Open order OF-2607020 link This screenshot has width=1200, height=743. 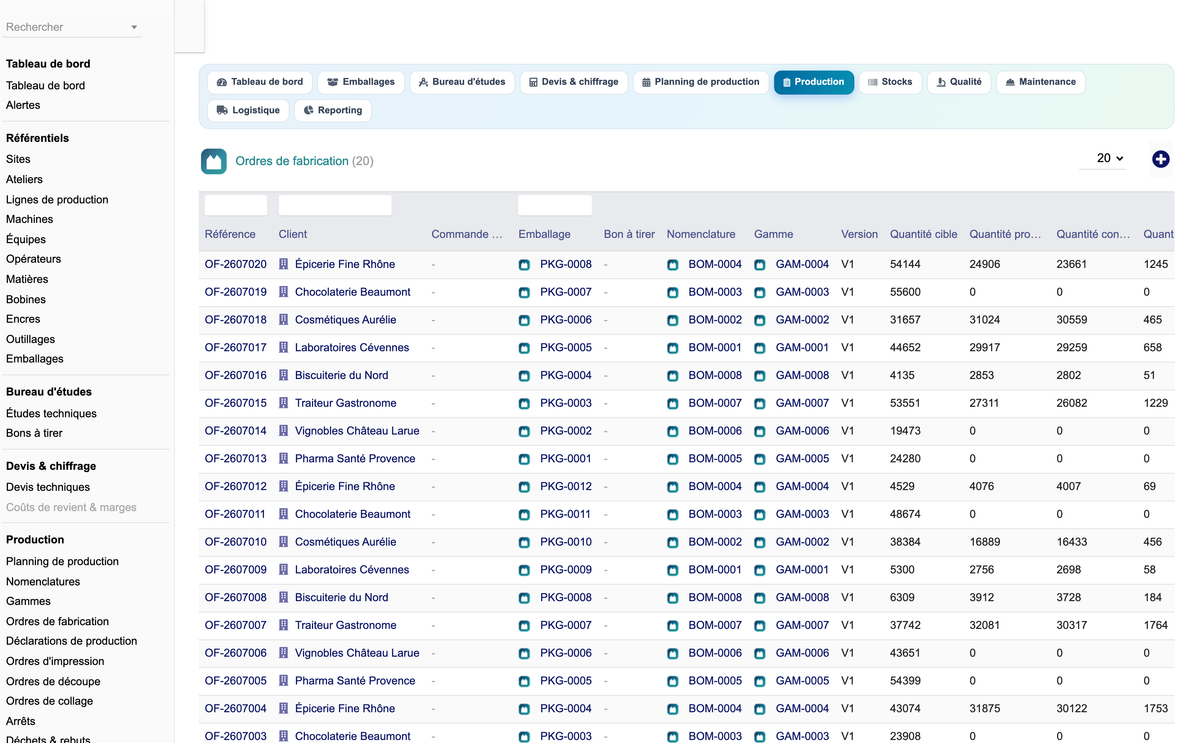point(236,264)
